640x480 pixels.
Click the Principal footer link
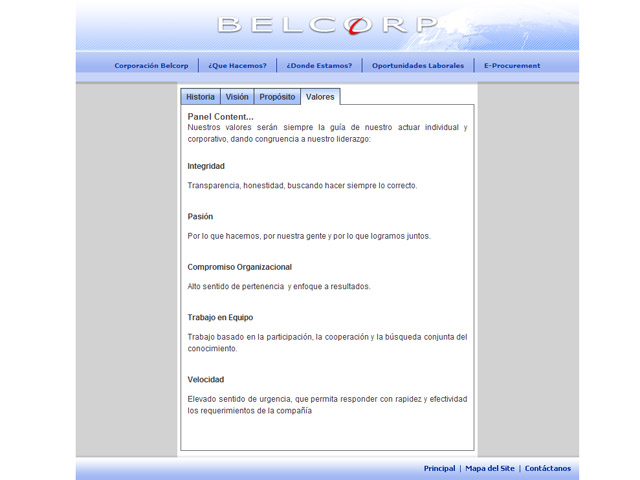tap(439, 468)
